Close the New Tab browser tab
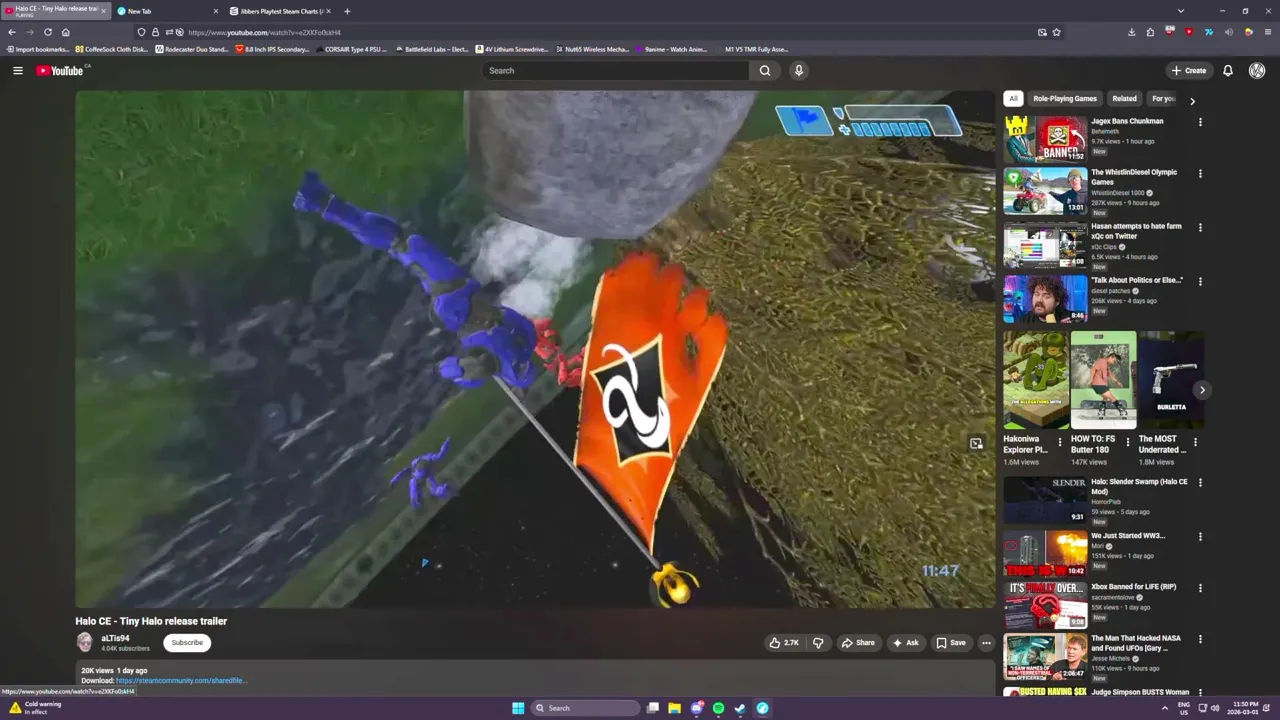1280x720 pixels. tap(215, 11)
